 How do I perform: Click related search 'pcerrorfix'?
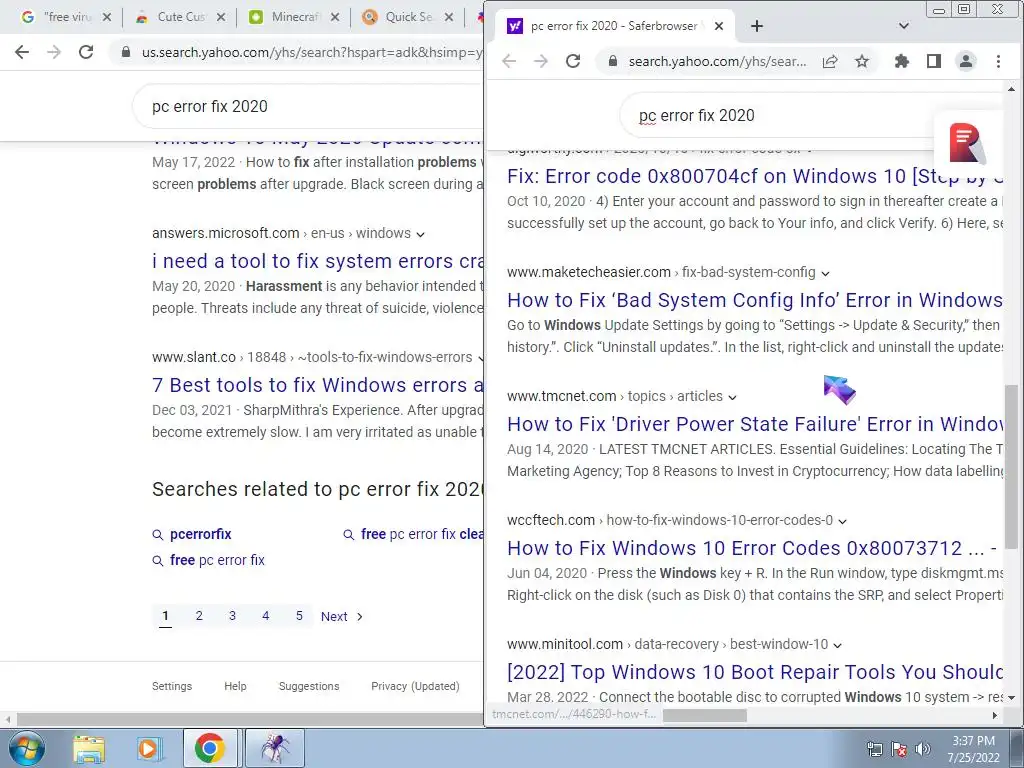200,534
